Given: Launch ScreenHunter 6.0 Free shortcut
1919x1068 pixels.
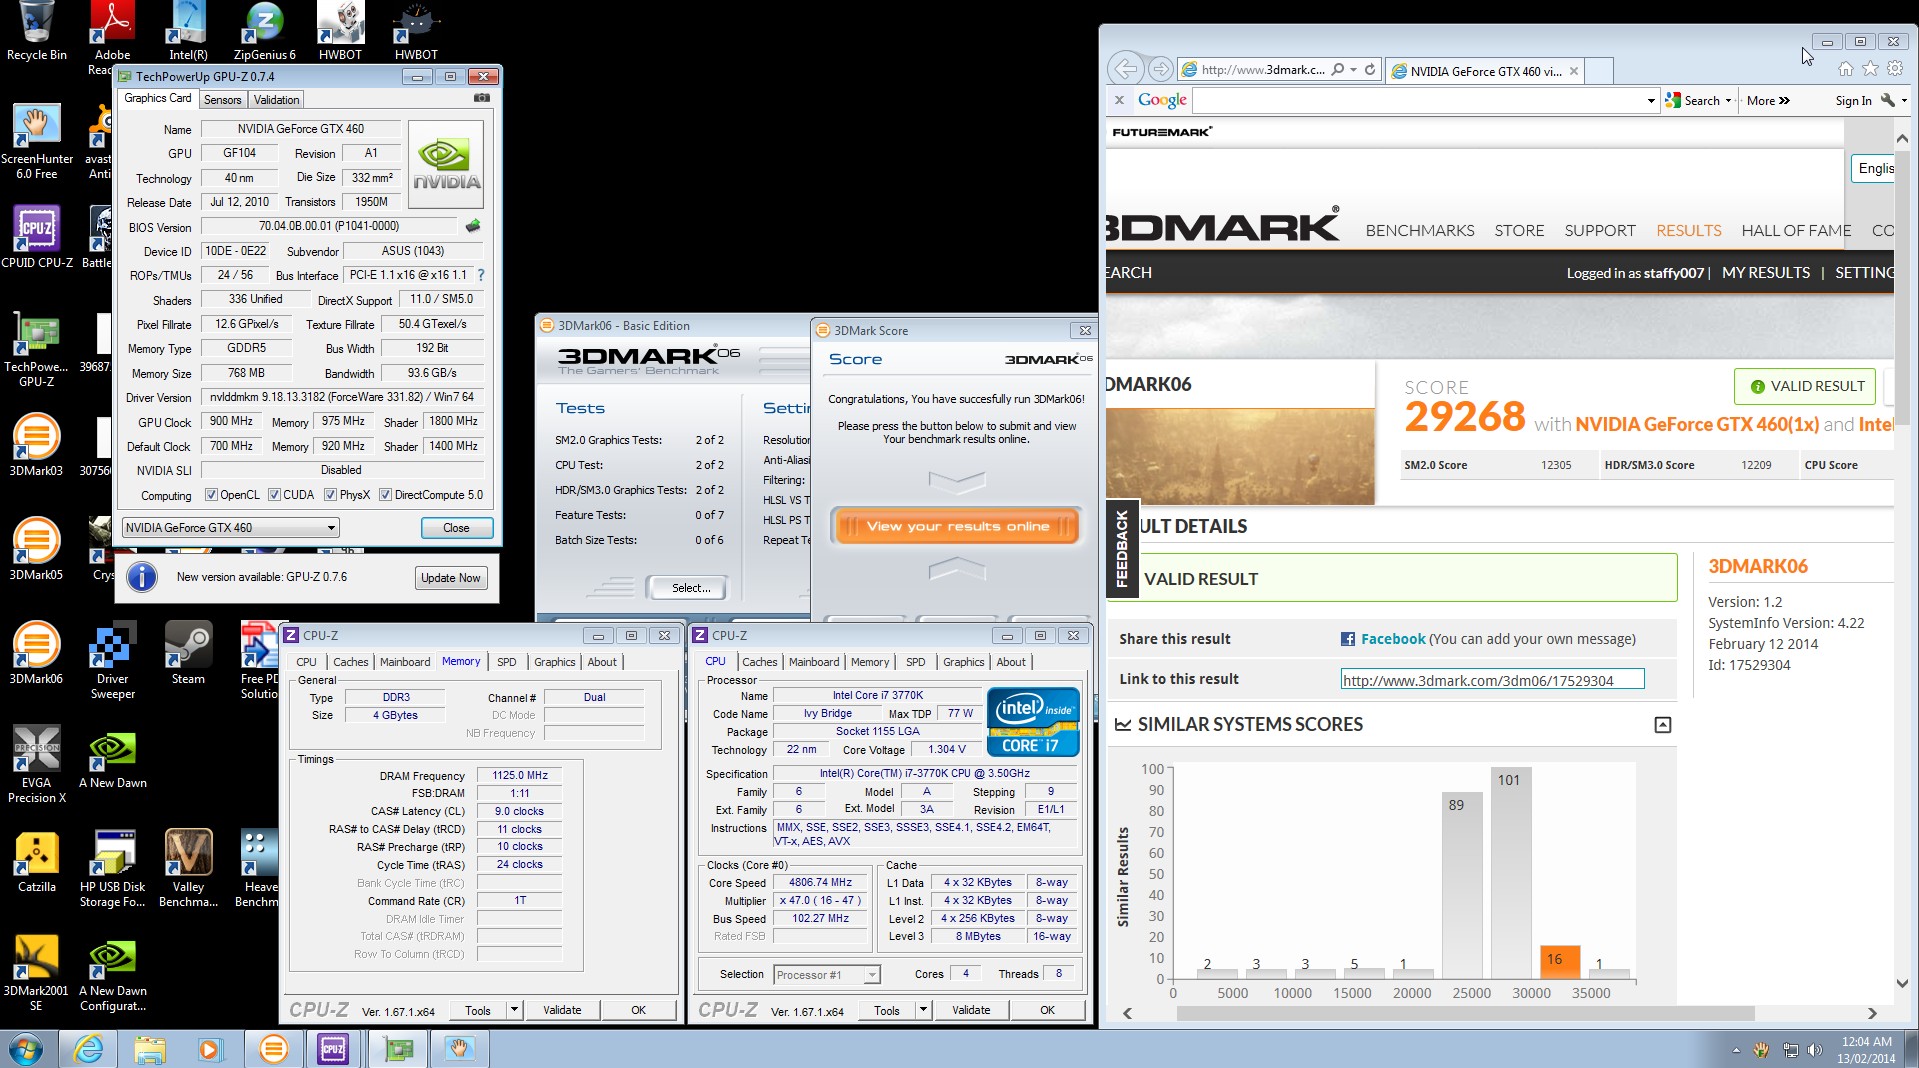Looking at the screenshot, I should click(36, 142).
